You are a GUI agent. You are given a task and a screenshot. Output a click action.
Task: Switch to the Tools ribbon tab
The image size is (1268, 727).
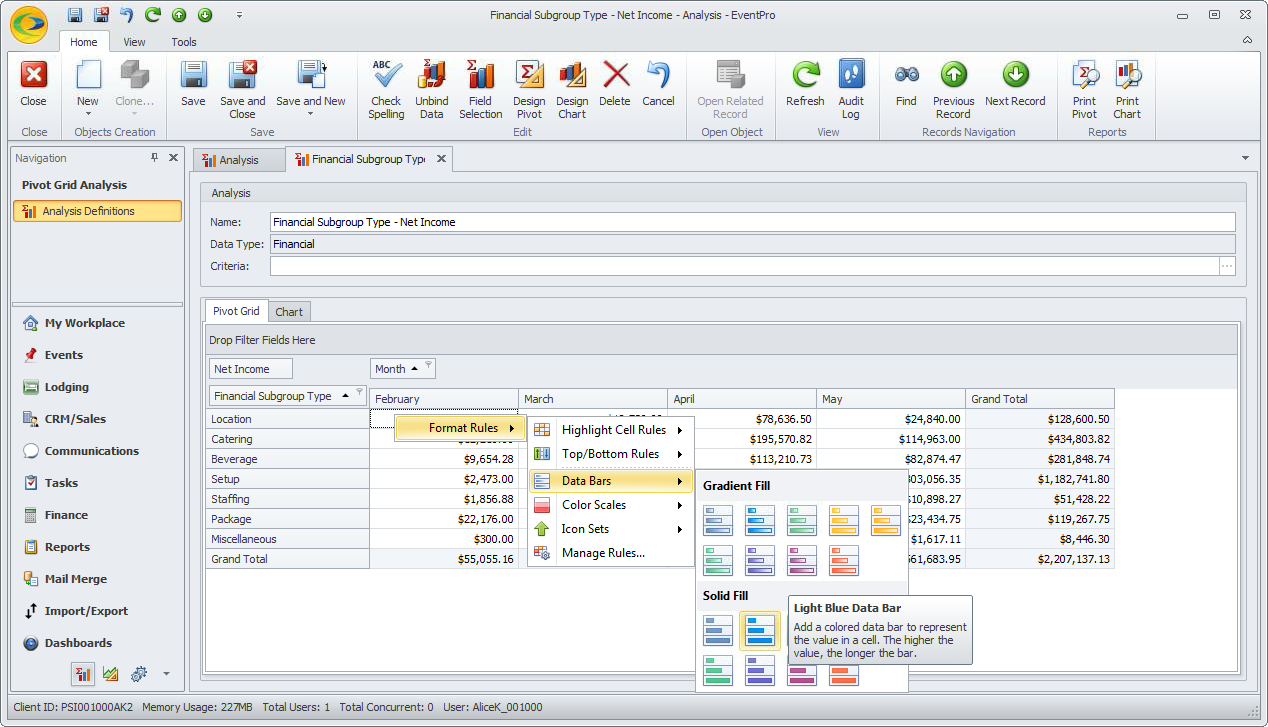click(184, 42)
